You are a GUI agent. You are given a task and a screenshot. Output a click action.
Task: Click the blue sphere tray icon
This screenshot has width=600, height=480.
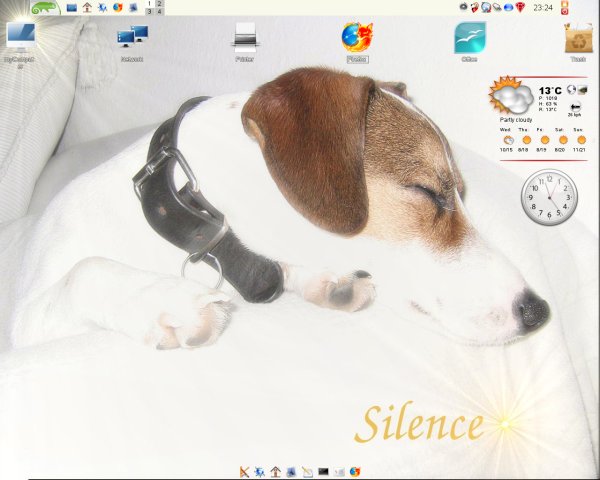coord(508,7)
